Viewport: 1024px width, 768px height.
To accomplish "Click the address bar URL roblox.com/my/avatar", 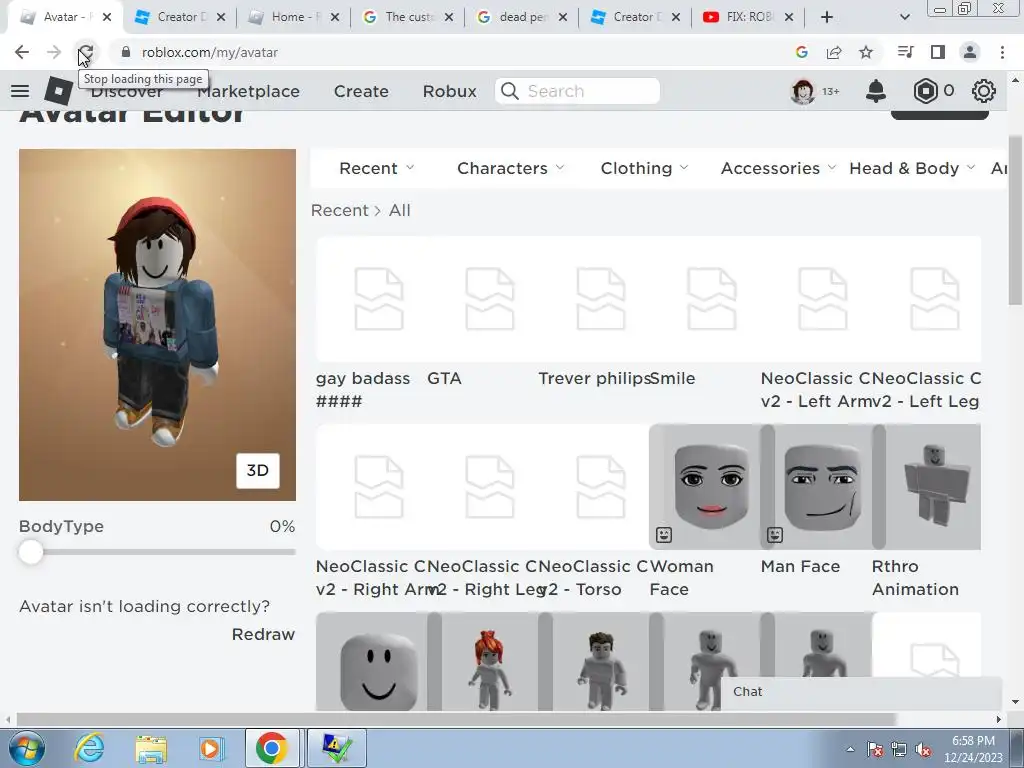I will click(x=210, y=52).
